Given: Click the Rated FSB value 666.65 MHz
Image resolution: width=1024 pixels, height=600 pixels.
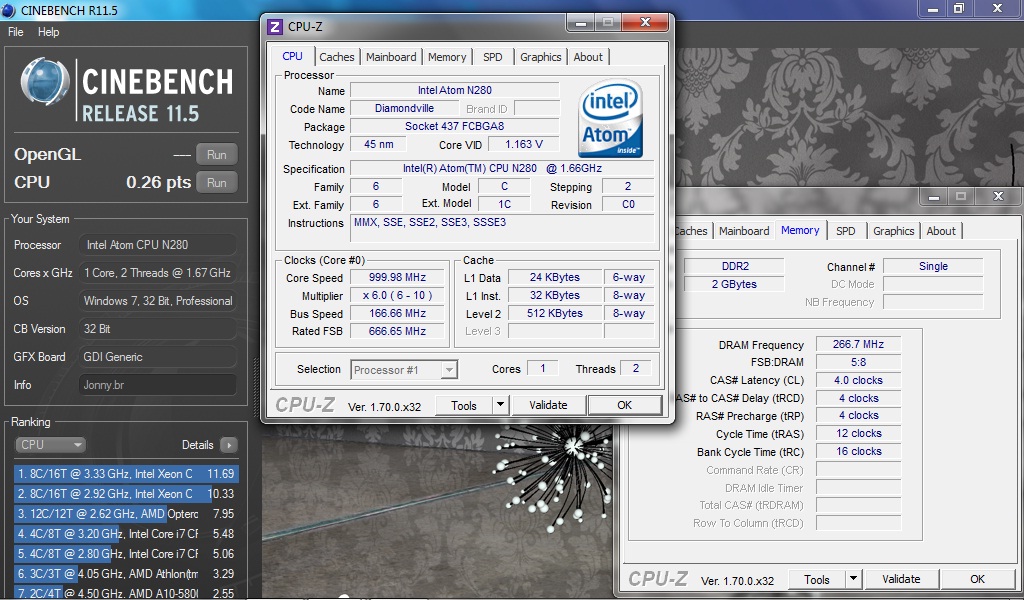Looking at the screenshot, I should [x=397, y=331].
